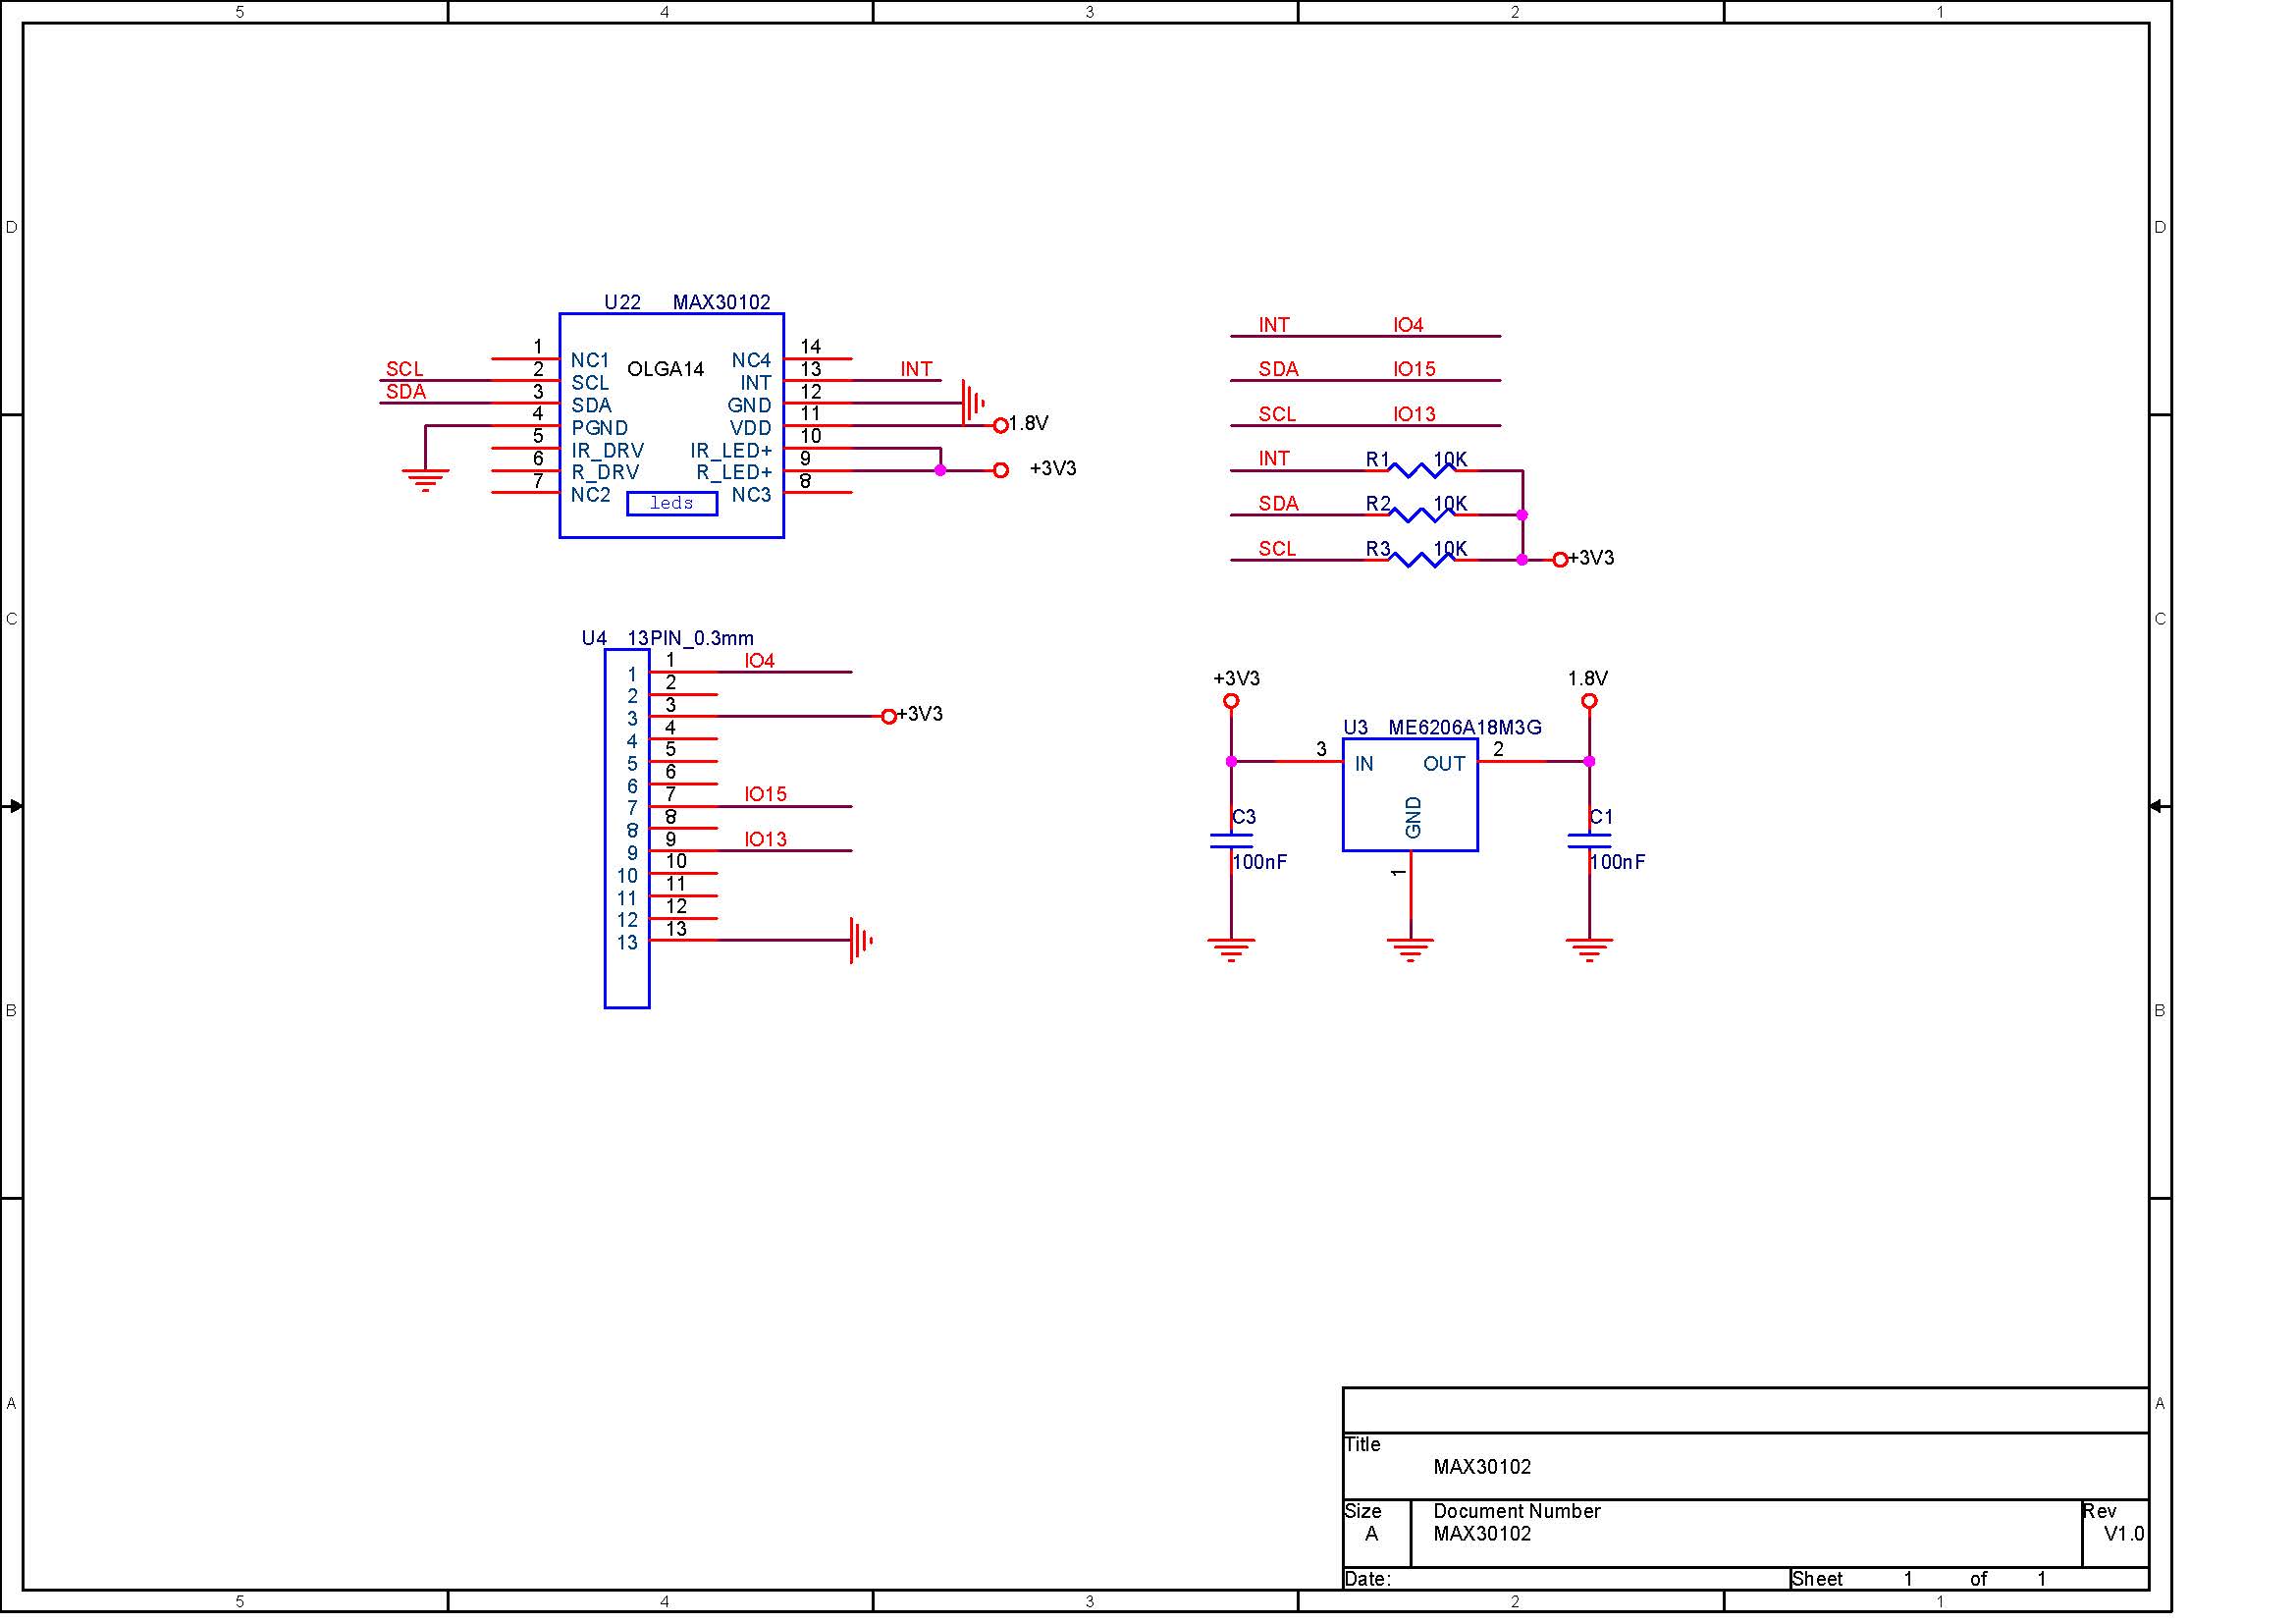Click the SCL net label left of U22
This screenshot has height=1623, width=2296.
coord(404,369)
